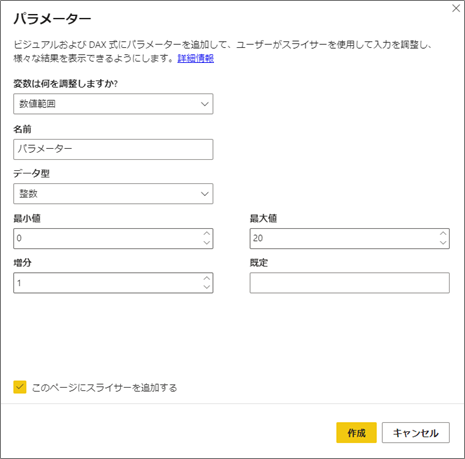Expand the データ型 dropdown showing 整数
The width and height of the screenshot is (465, 459).
(113, 194)
